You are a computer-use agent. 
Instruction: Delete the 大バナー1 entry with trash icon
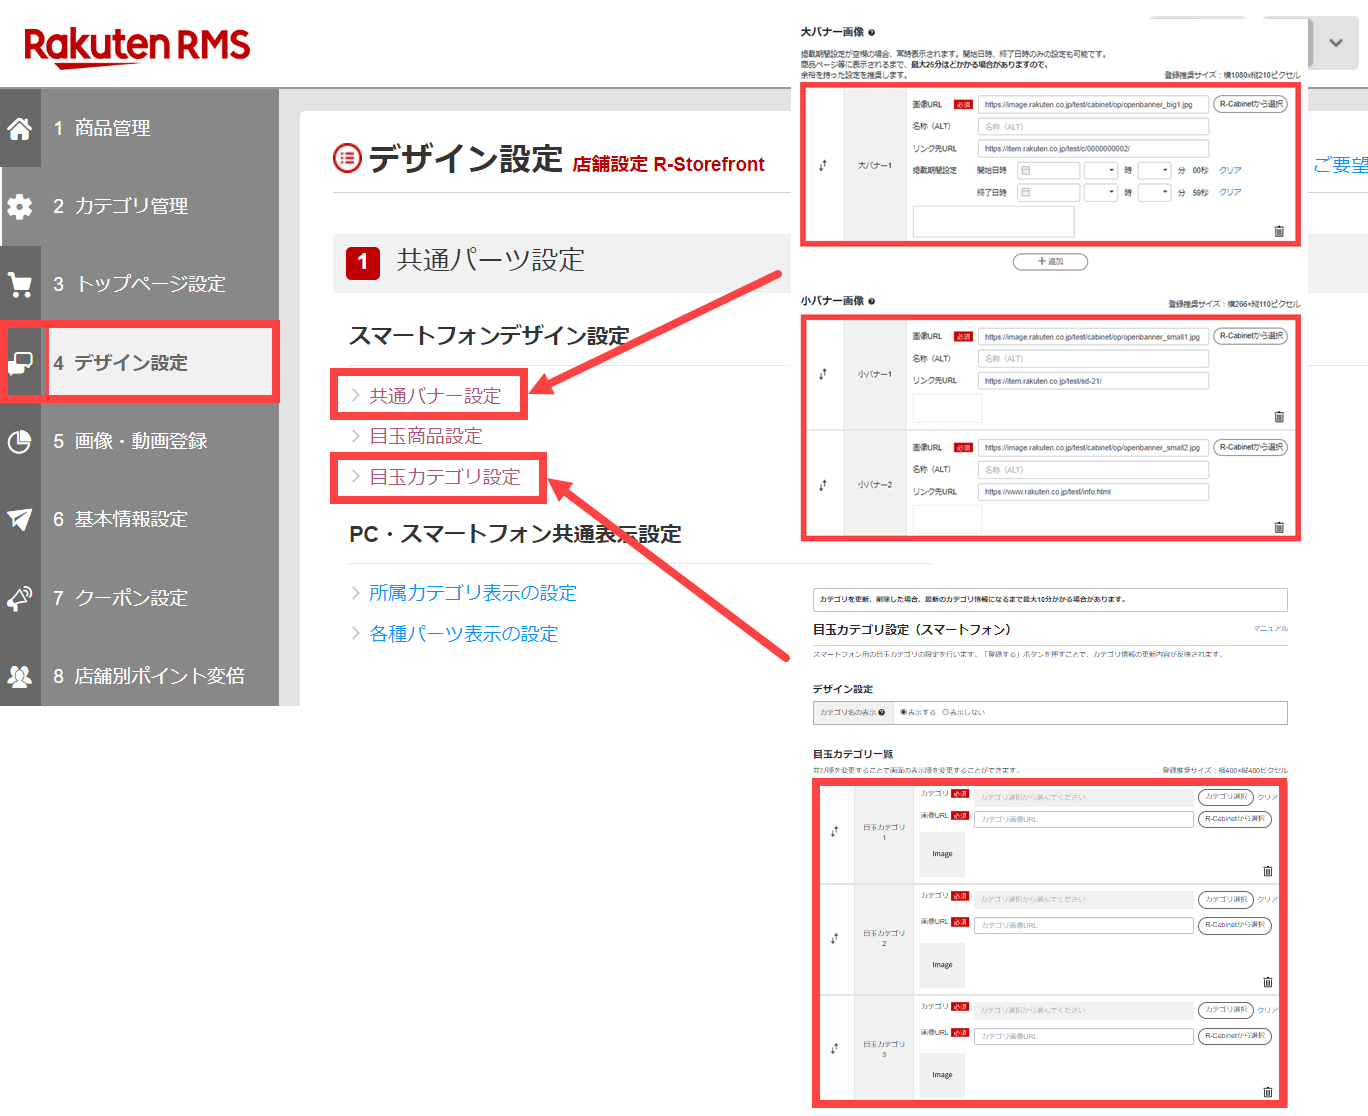tap(1279, 231)
